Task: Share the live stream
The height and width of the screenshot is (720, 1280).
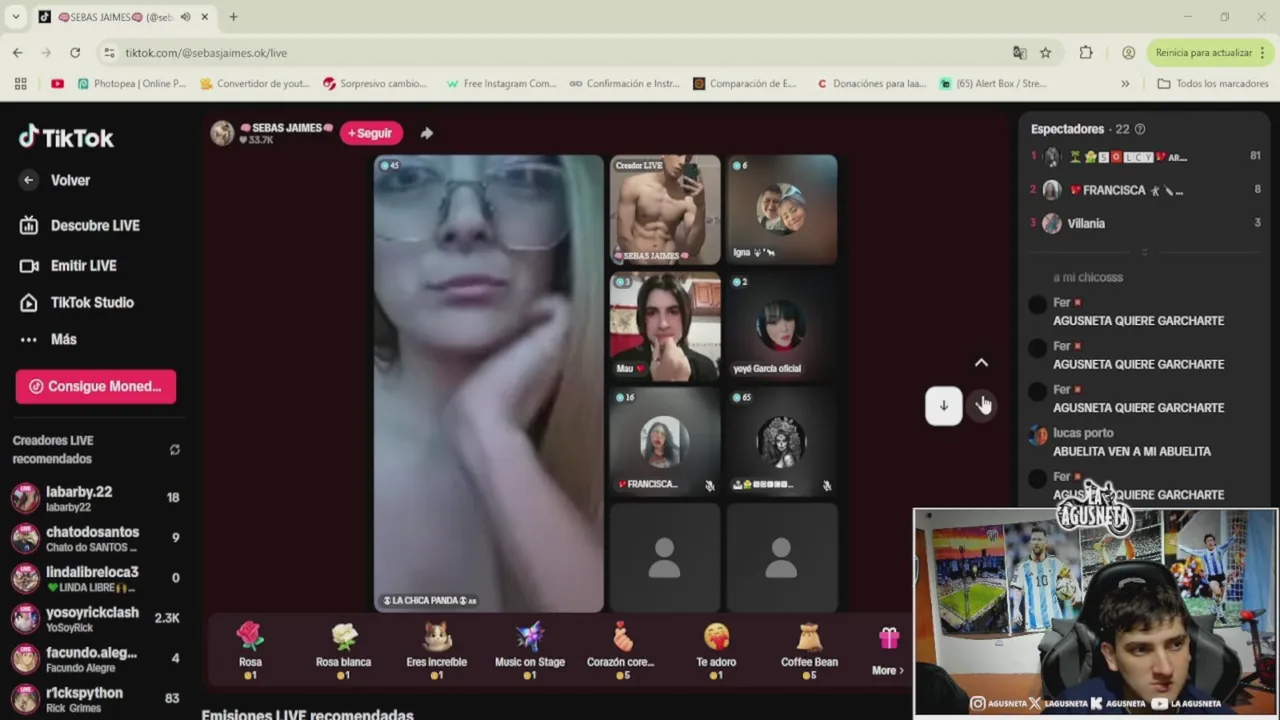Action: tap(427, 133)
